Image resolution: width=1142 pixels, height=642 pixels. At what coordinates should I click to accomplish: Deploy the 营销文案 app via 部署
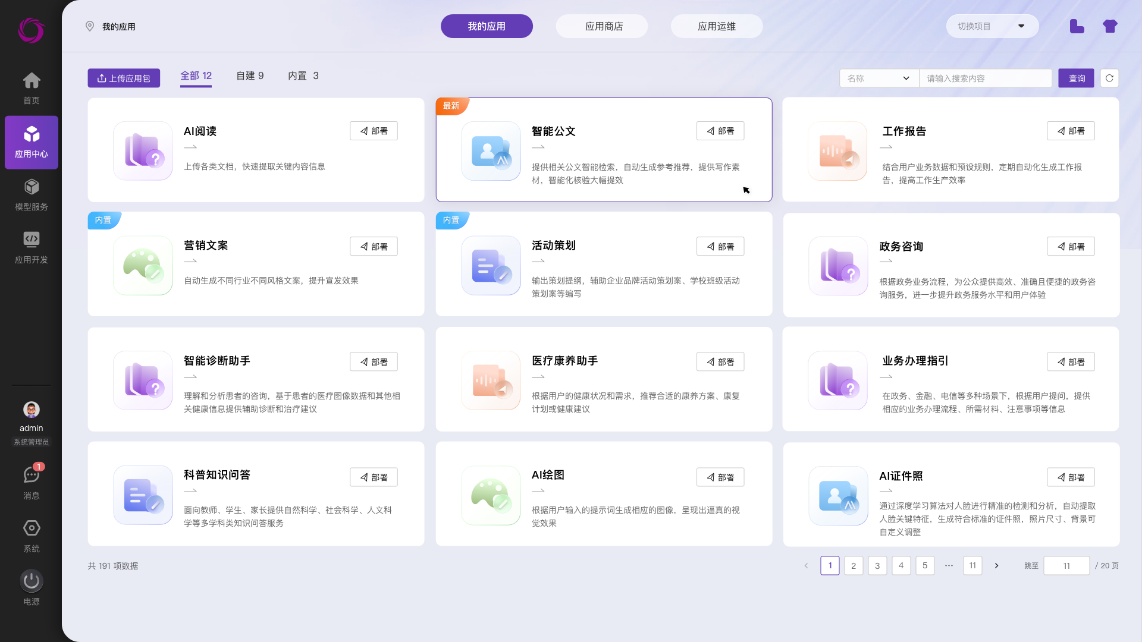tap(374, 246)
